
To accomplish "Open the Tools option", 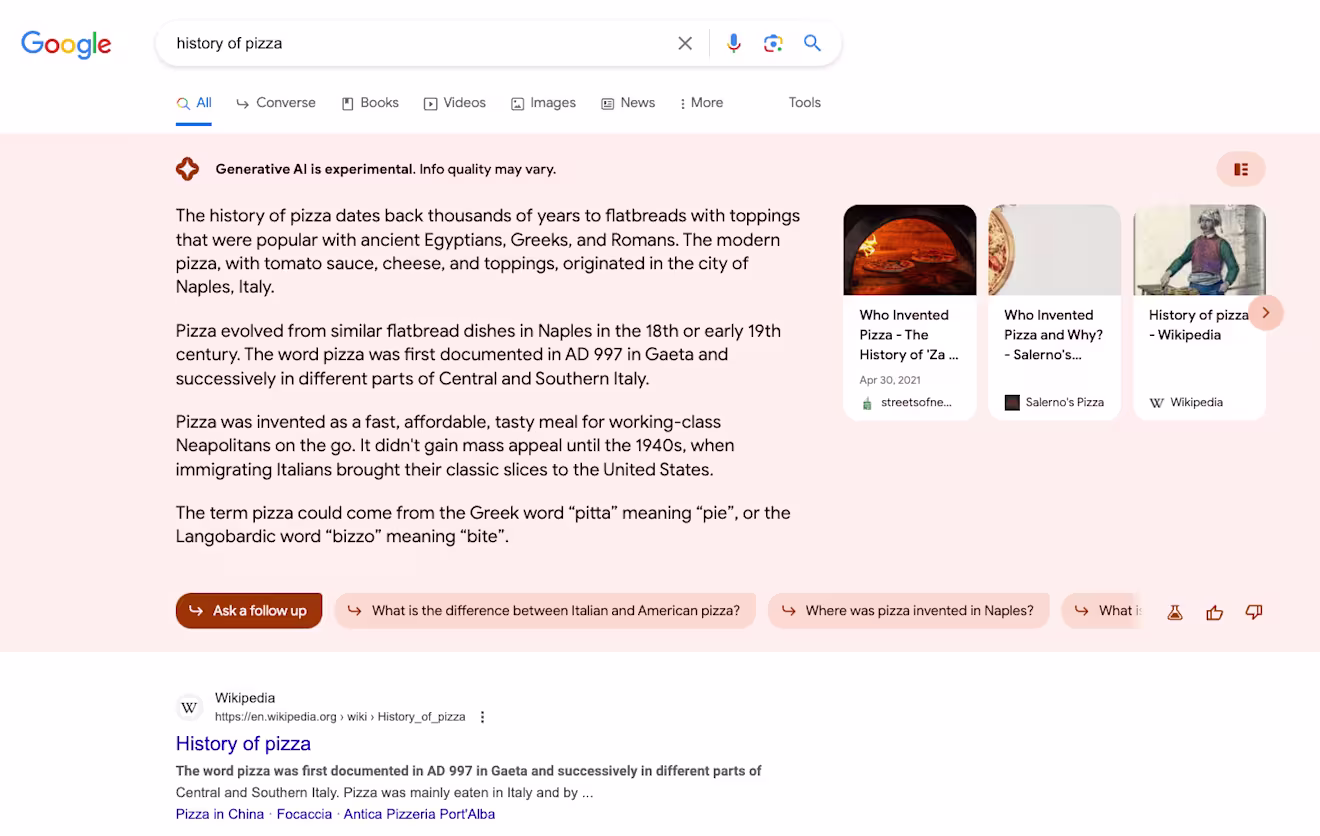I will point(804,103).
